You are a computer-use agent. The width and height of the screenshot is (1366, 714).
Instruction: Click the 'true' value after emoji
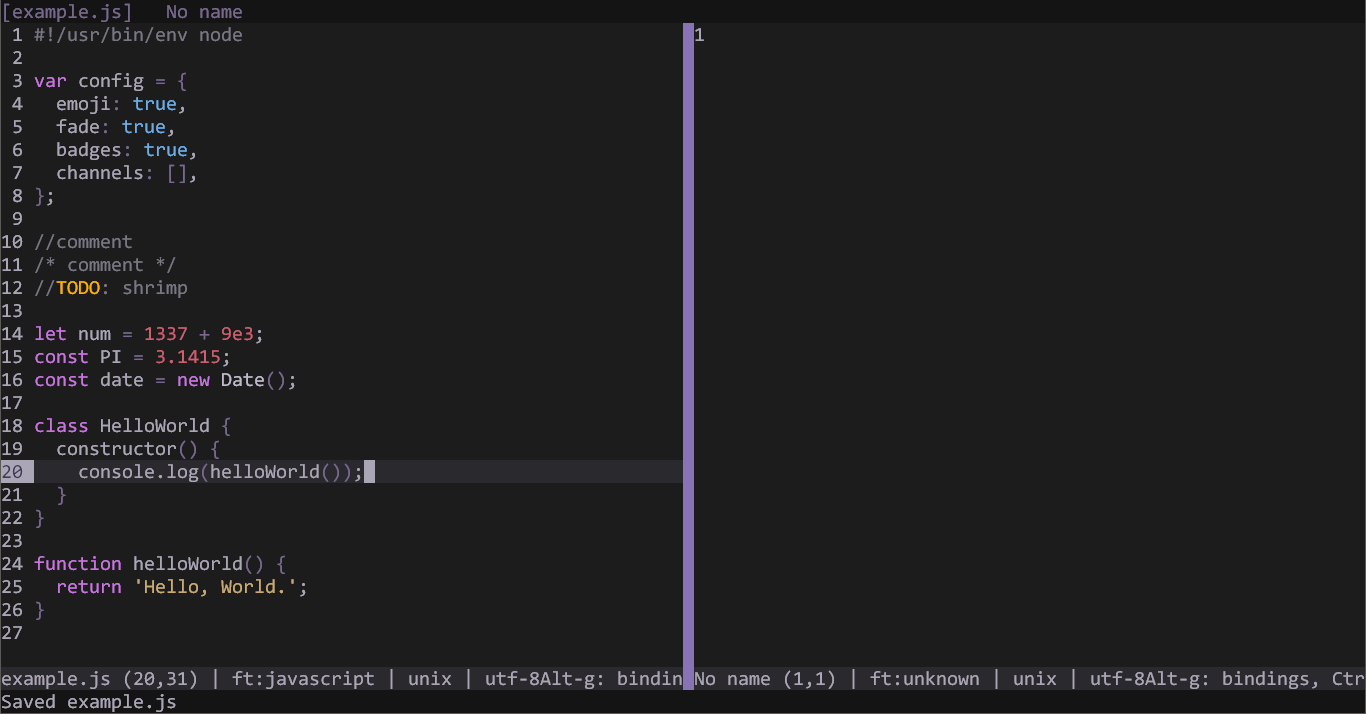tap(155, 104)
